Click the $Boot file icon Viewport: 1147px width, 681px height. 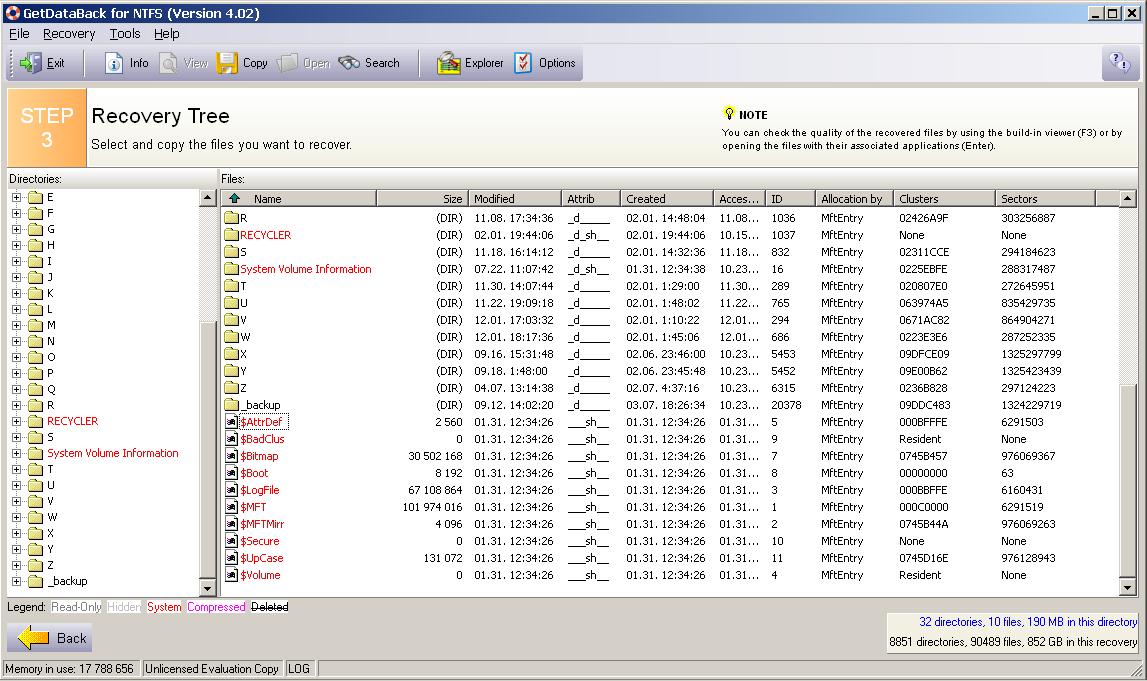tap(231, 473)
